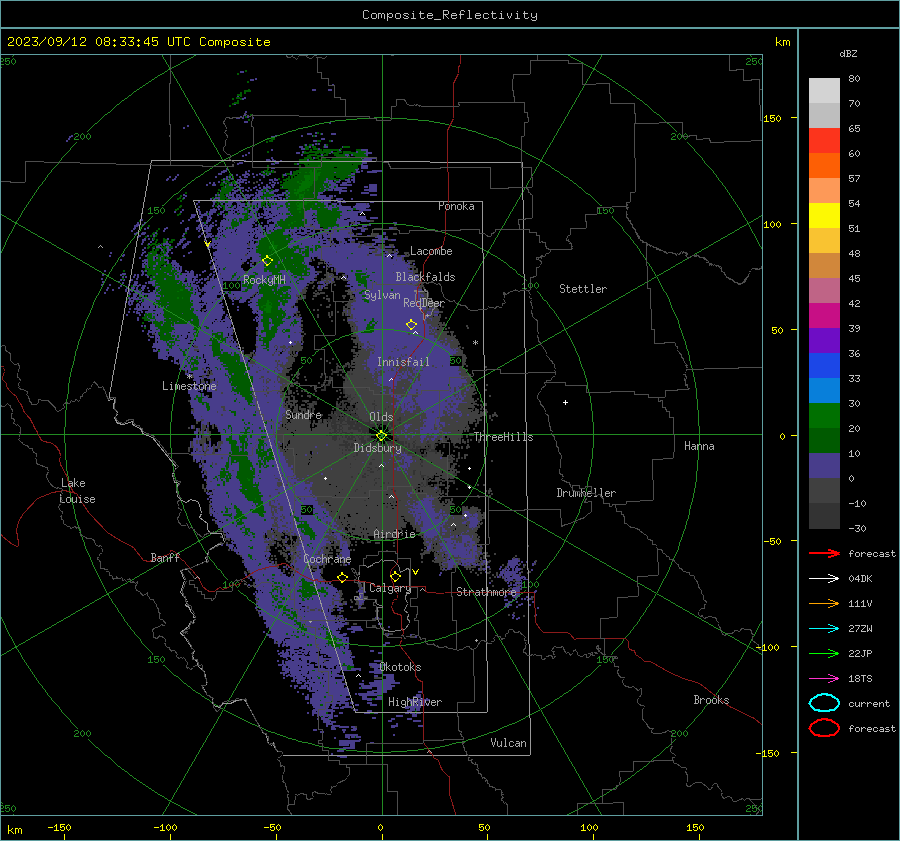900x841 pixels.
Task: Click the Okotoks label
Action: click(x=400, y=667)
